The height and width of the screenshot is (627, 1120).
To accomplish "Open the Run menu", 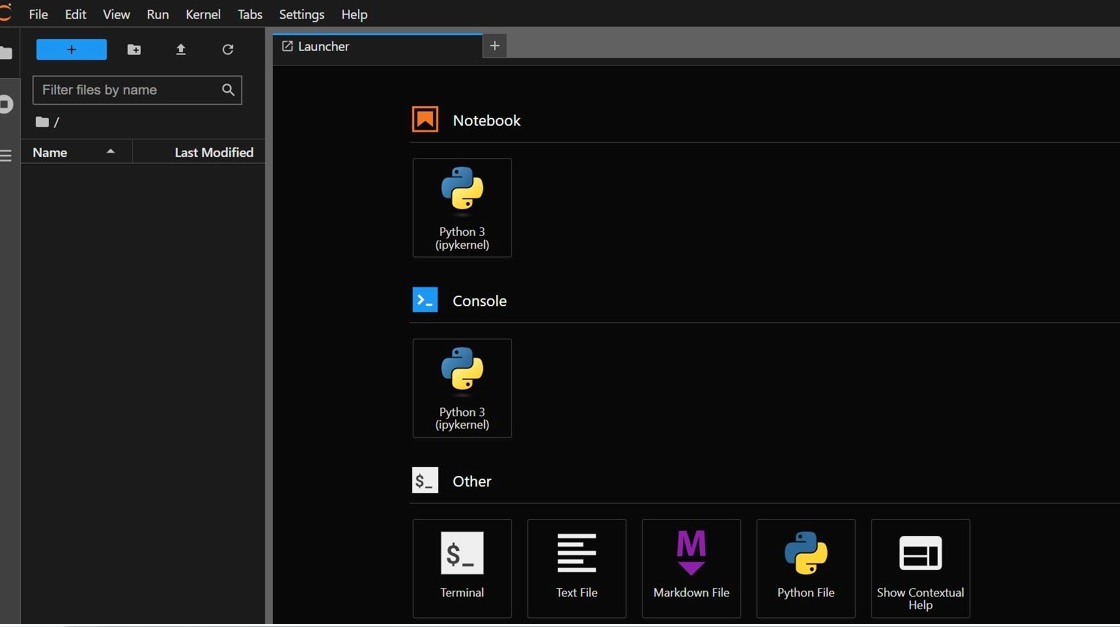I will (x=158, y=14).
